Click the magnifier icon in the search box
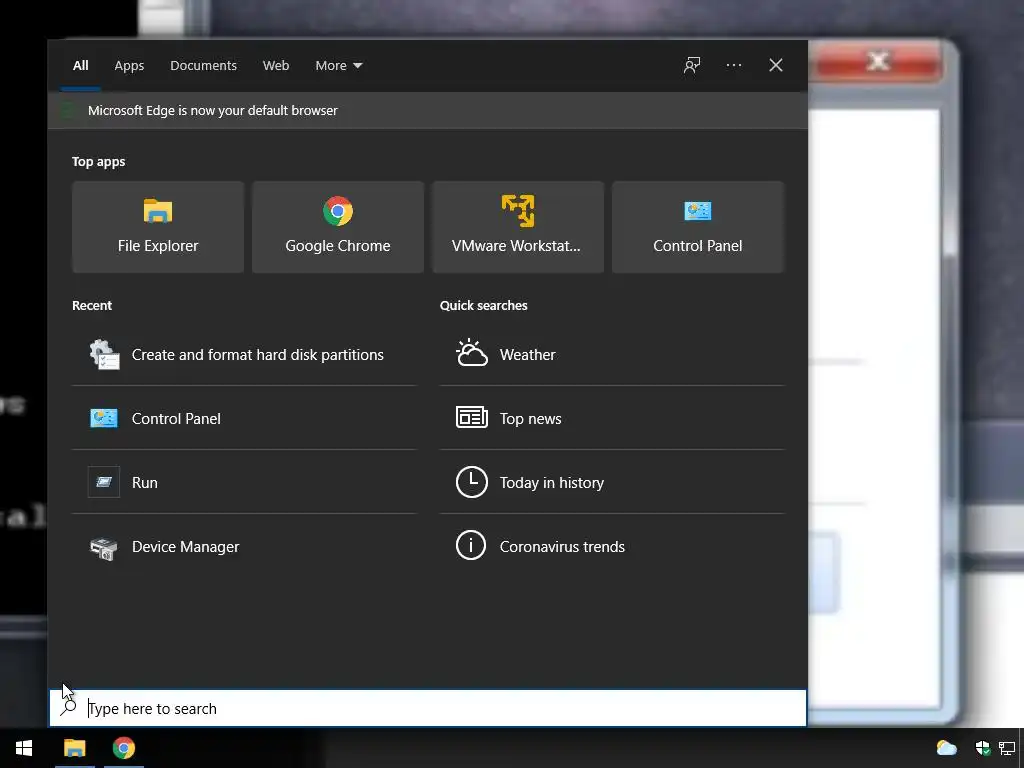Screen dimensions: 1024x768 (x=68, y=707)
